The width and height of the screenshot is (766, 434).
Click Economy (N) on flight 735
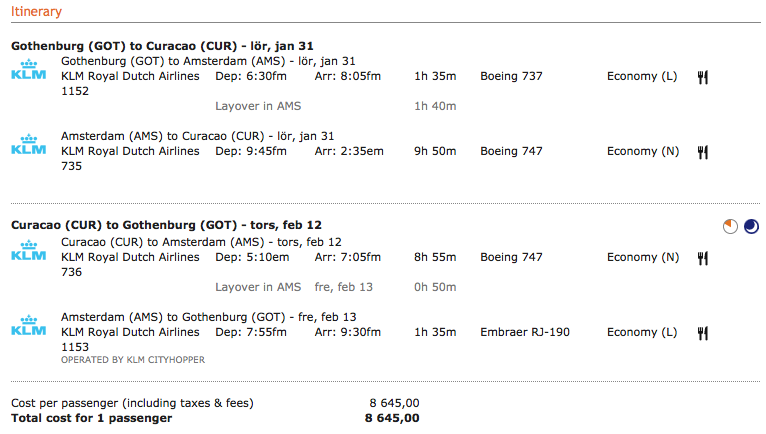(x=643, y=151)
